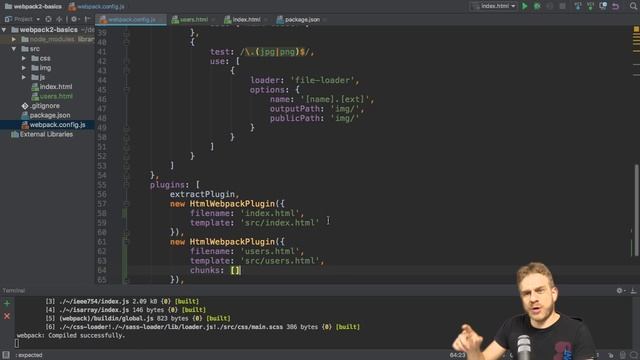
Task: Select index.html in the project tree
Action: pos(52,87)
